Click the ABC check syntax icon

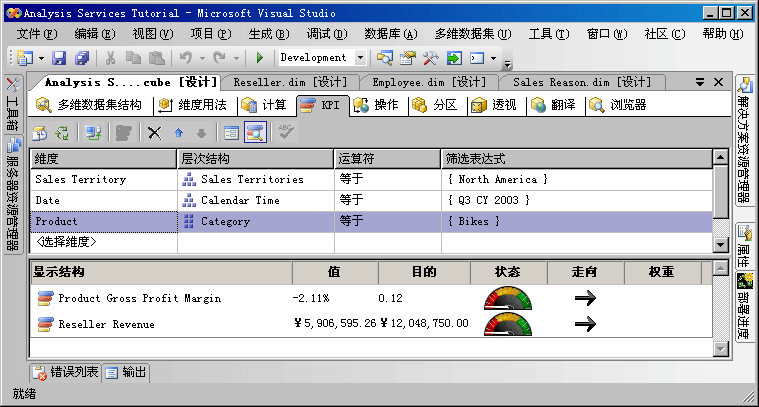(x=286, y=132)
